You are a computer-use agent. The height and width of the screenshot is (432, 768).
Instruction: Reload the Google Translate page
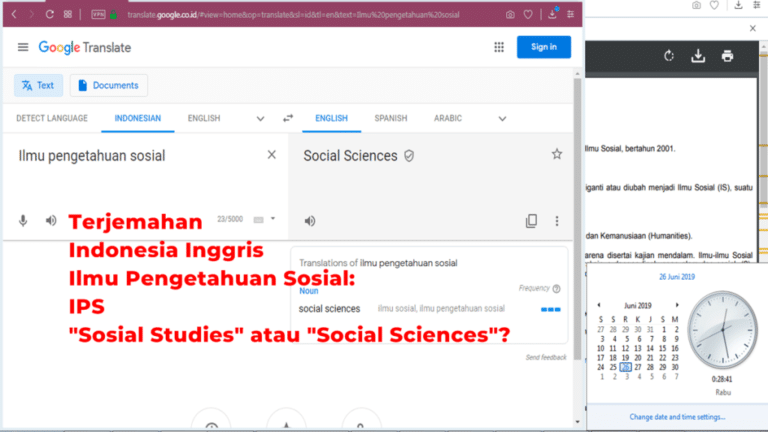coord(49,15)
